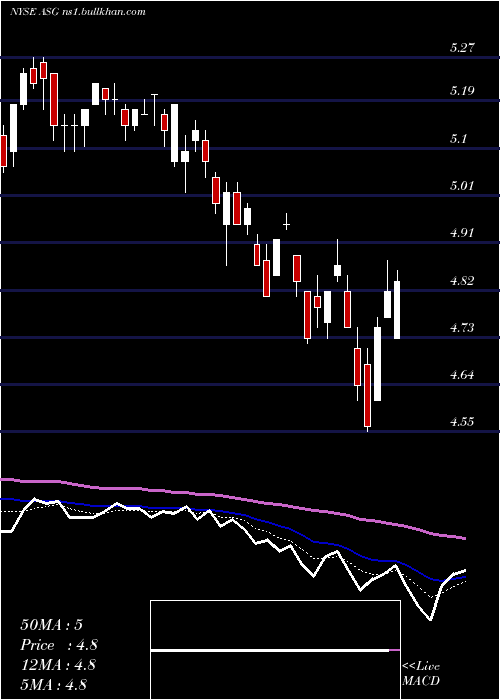Click the 5.19 price axis label
The height and width of the screenshot is (700, 500).
pos(462,91)
